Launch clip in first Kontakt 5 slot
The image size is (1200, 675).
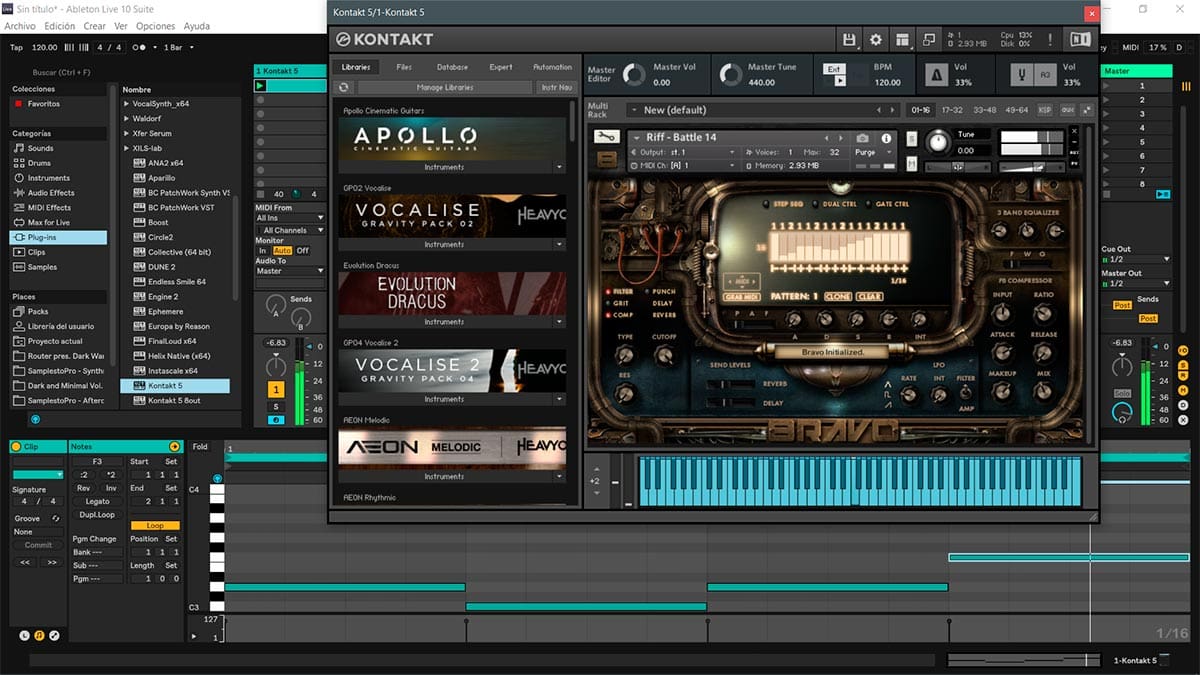(x=261, y=86)
